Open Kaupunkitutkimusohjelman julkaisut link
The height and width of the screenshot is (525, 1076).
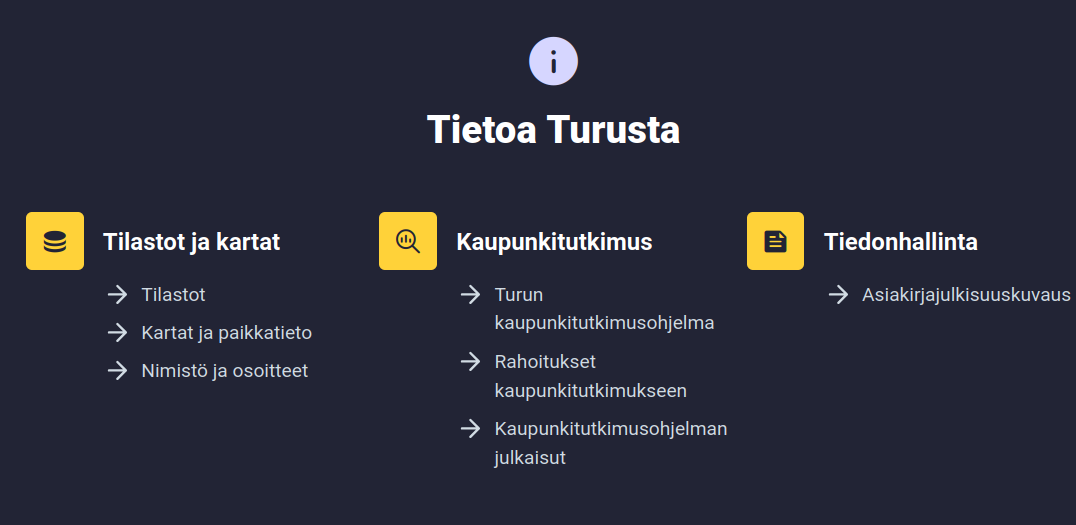tap(610, 443)
